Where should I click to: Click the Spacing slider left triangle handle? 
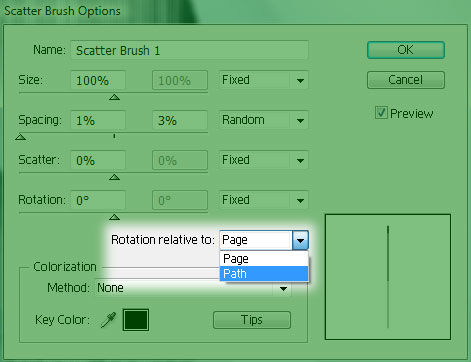click(x=21, y=137)
